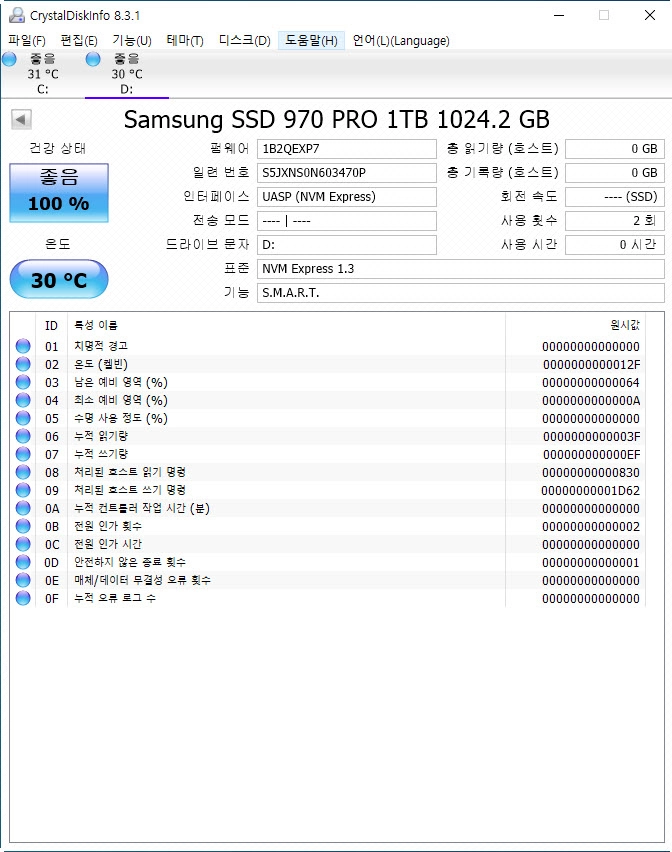
Task: Click the transfer mode field ---- | ----
Action: click(347, 221)
